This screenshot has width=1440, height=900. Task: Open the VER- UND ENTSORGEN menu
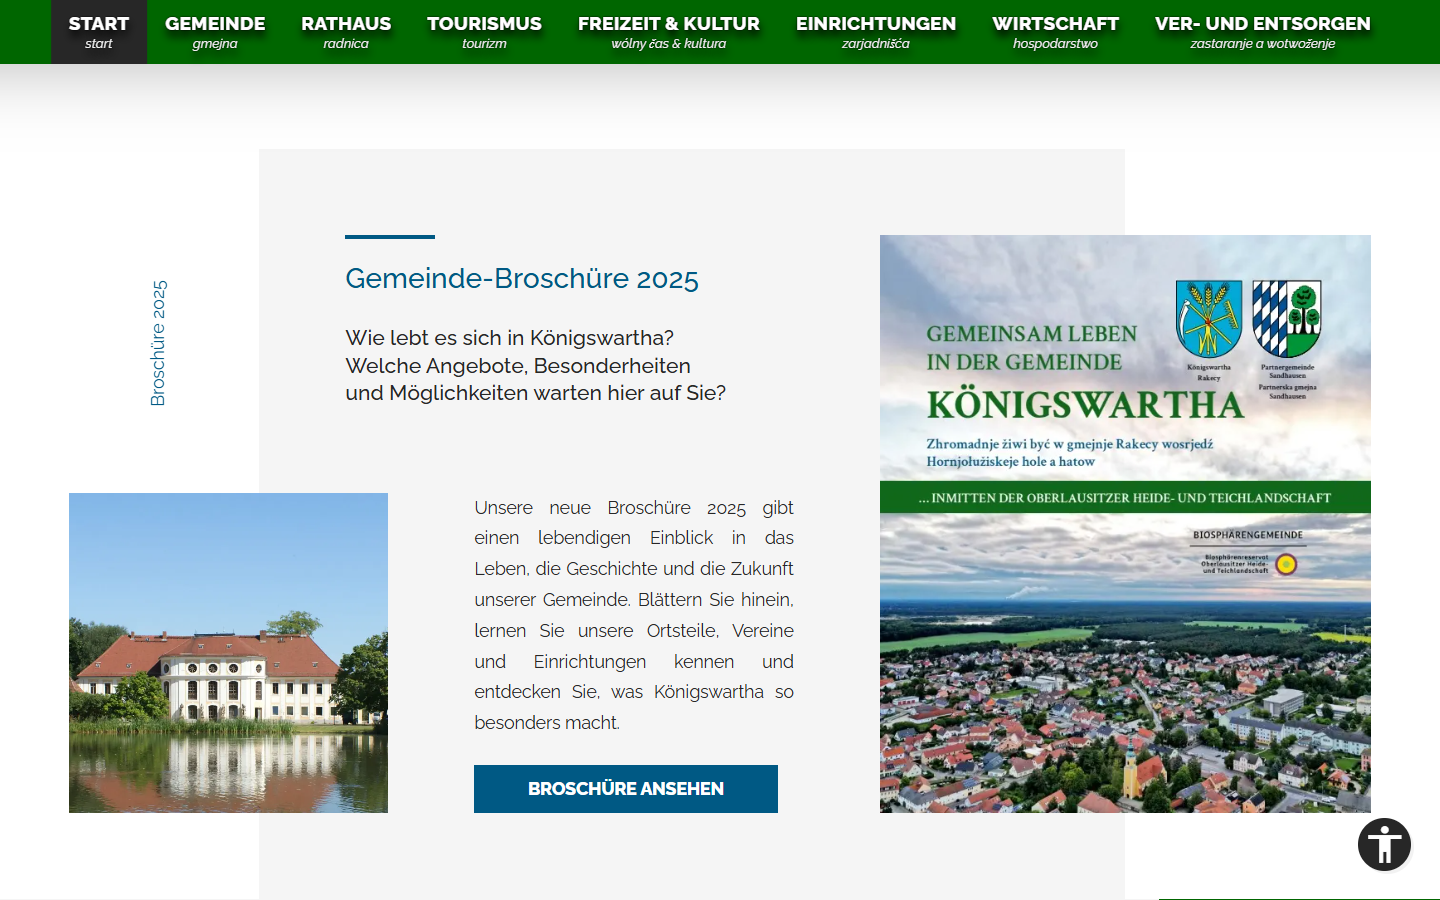click(1262, 32)
